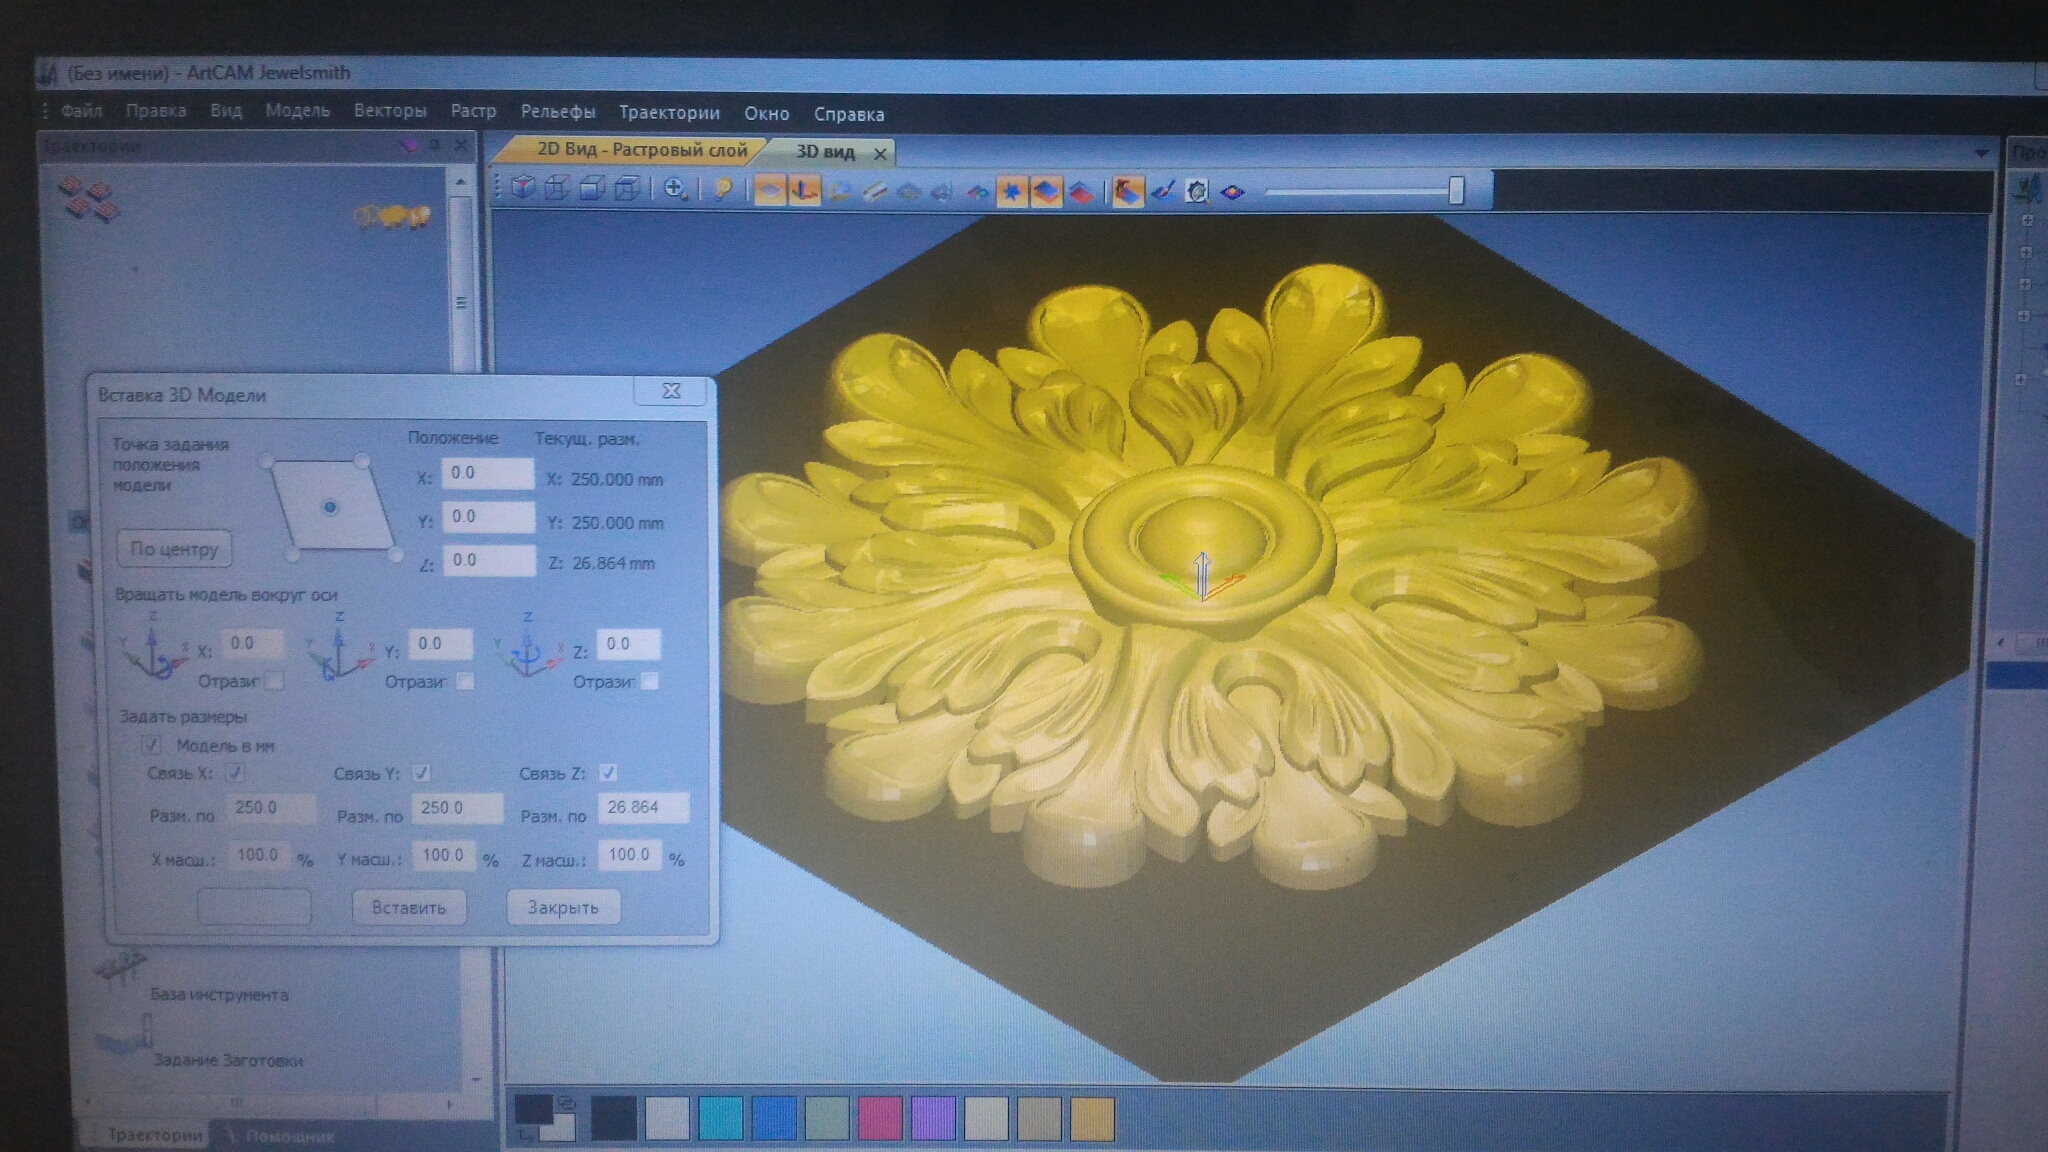Screen dimensions: 2048x1152
Task: Click the По центру button
Action: click(x=174, y=549)
